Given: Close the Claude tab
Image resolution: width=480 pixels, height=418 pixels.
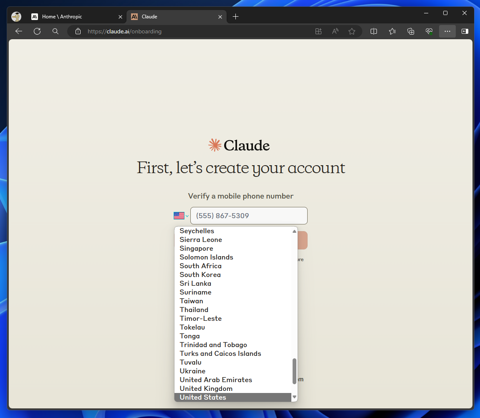Looking at the screenshot, I should (220, 17).
